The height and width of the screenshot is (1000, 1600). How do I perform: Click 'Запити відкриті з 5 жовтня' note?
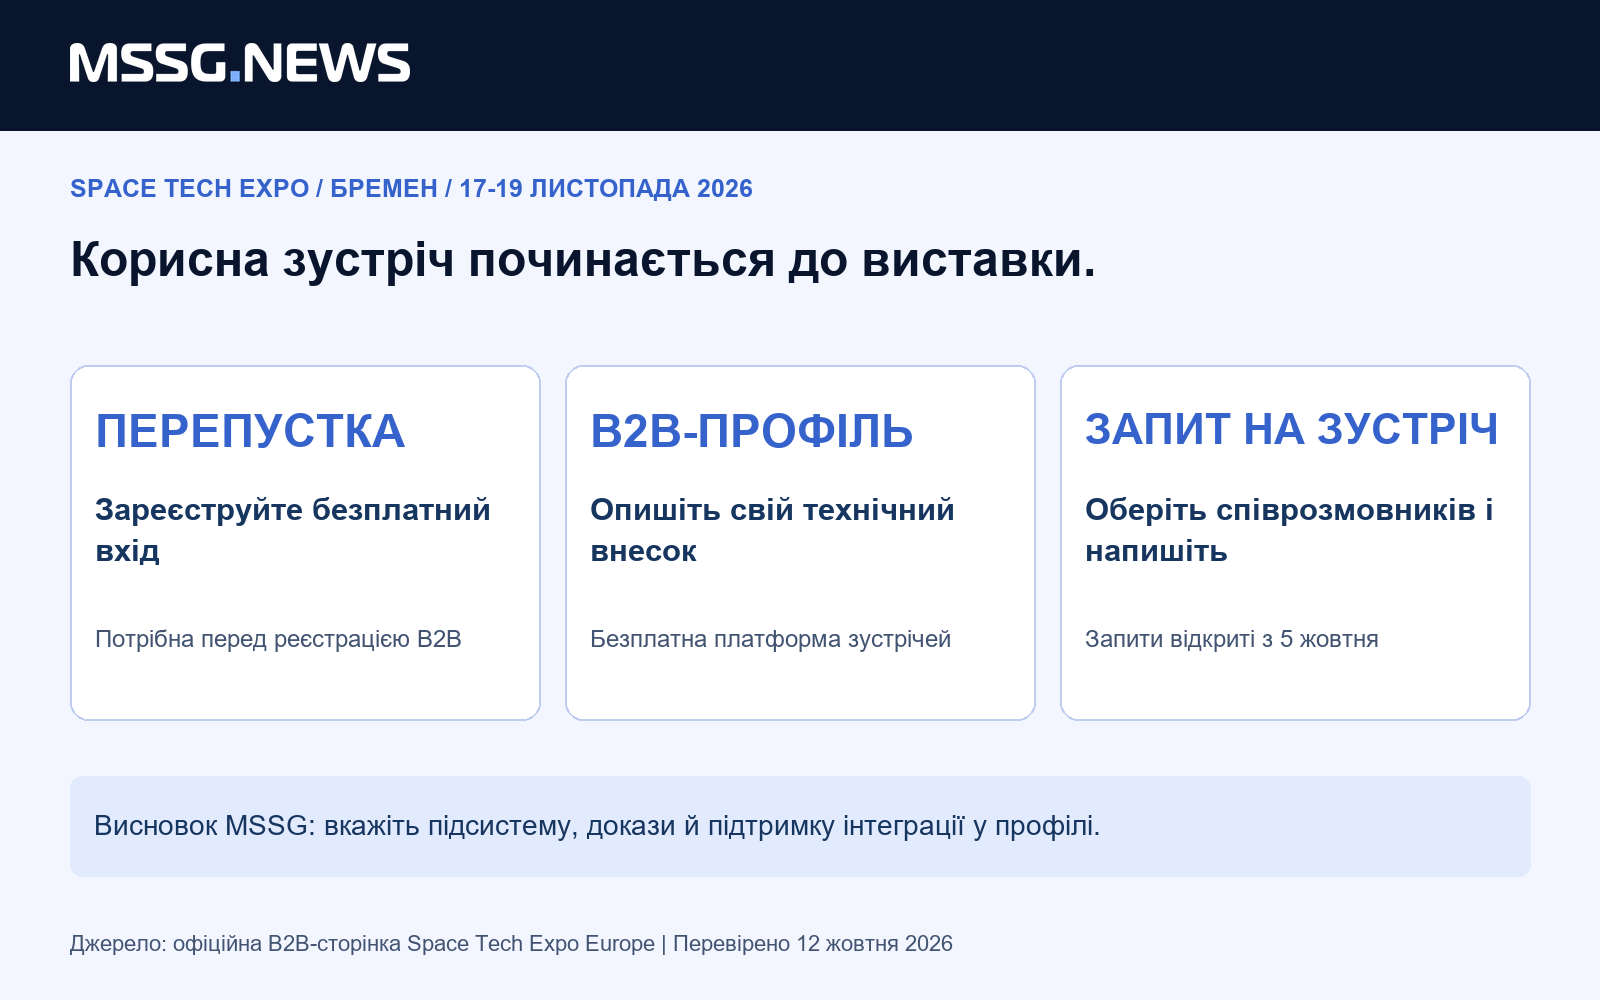point(1232,639)
